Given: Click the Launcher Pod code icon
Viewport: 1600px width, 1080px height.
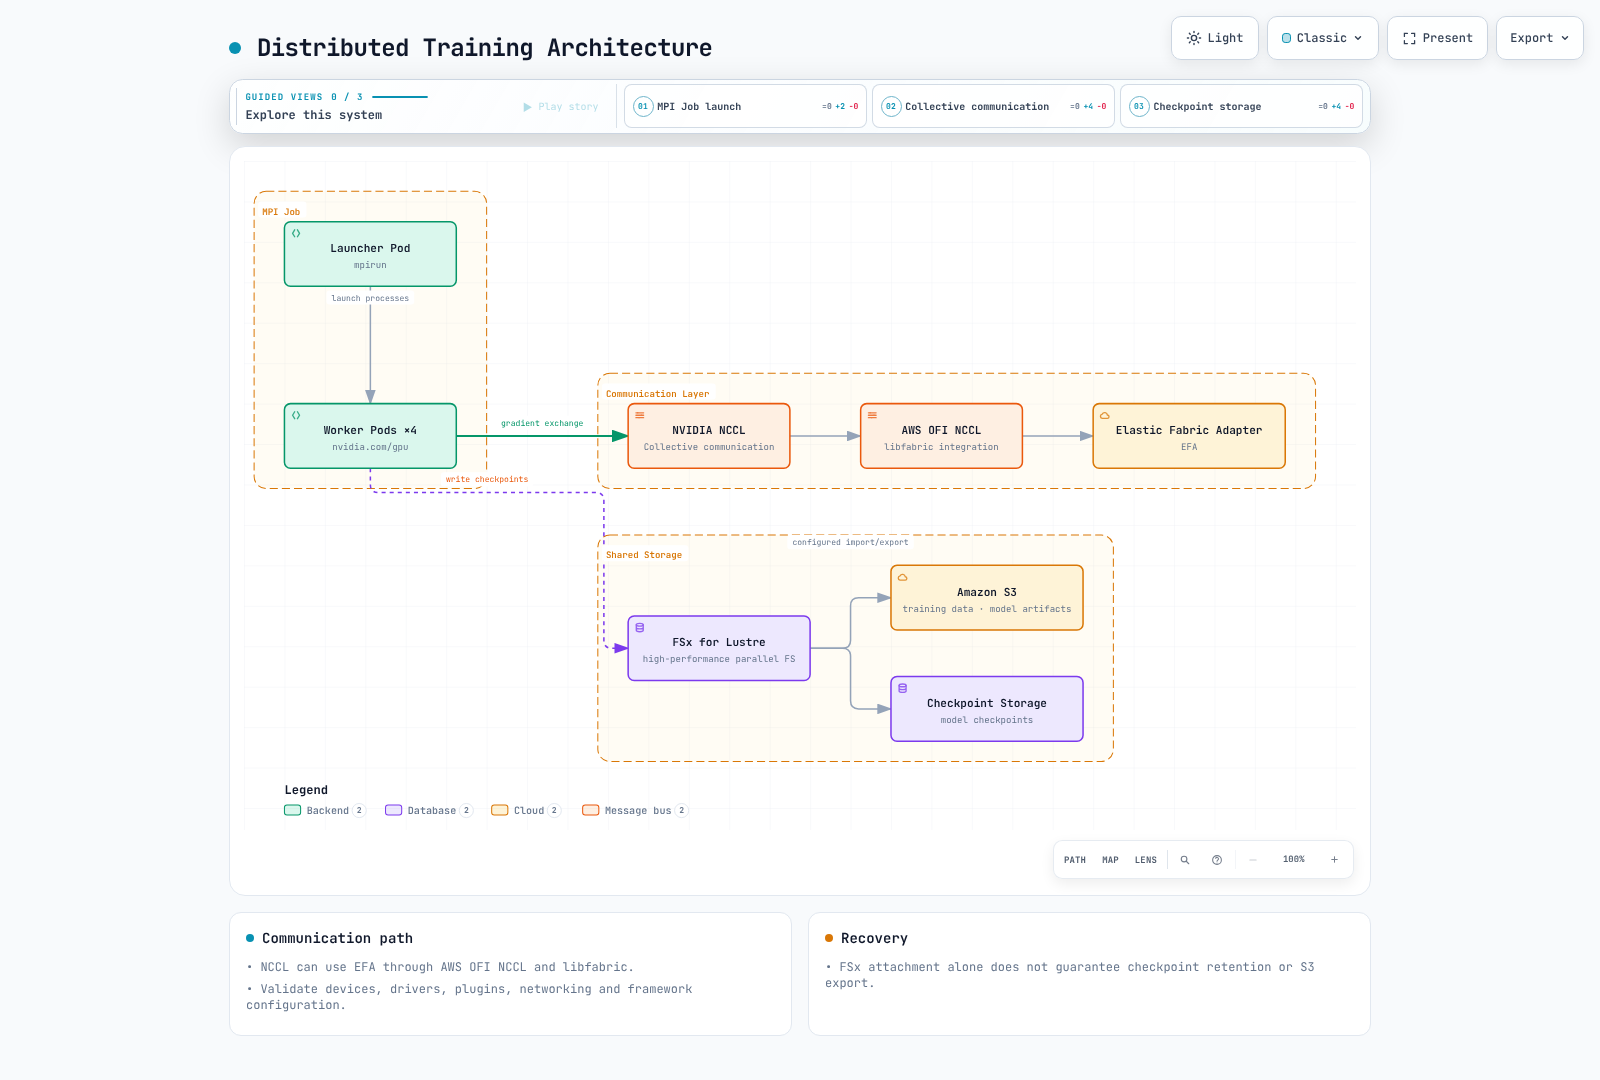Looking at the screenshot, I should (296, 233).
